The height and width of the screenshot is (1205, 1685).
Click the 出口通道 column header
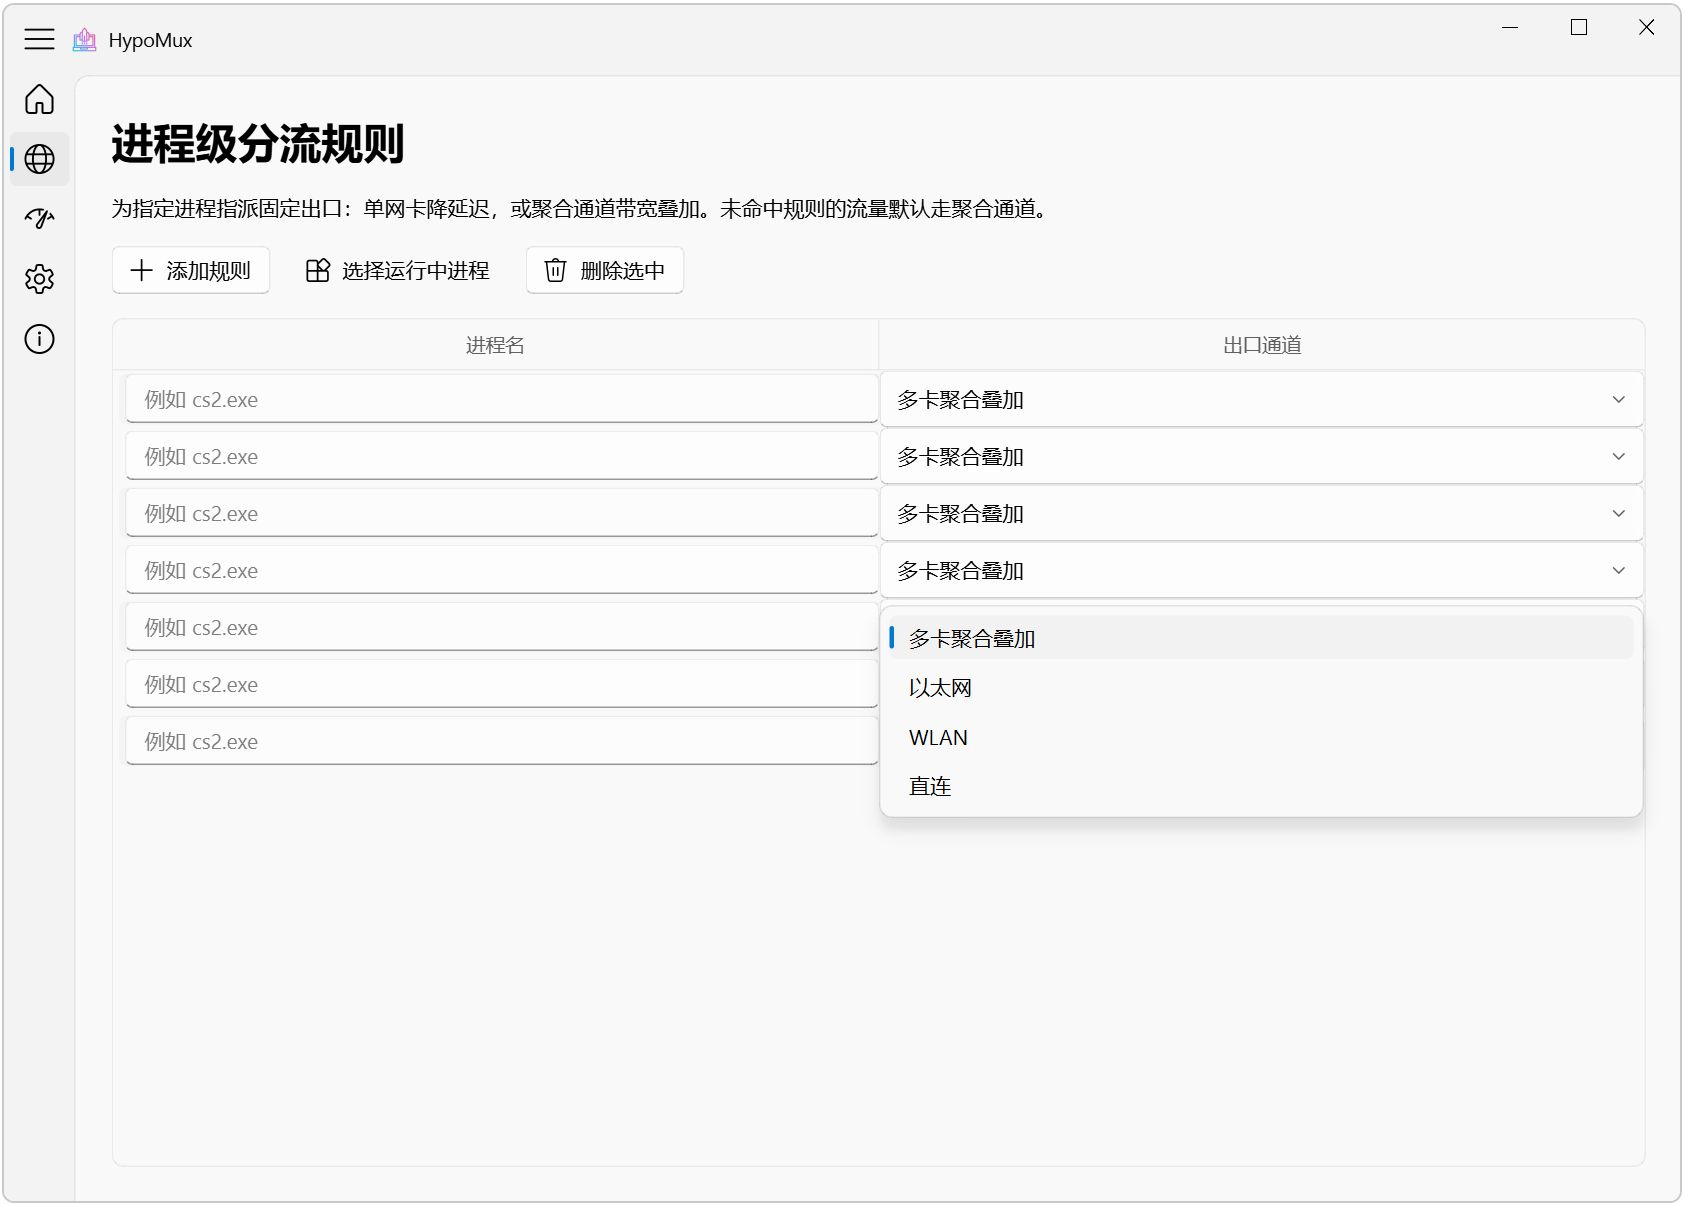click(1262, 346)
